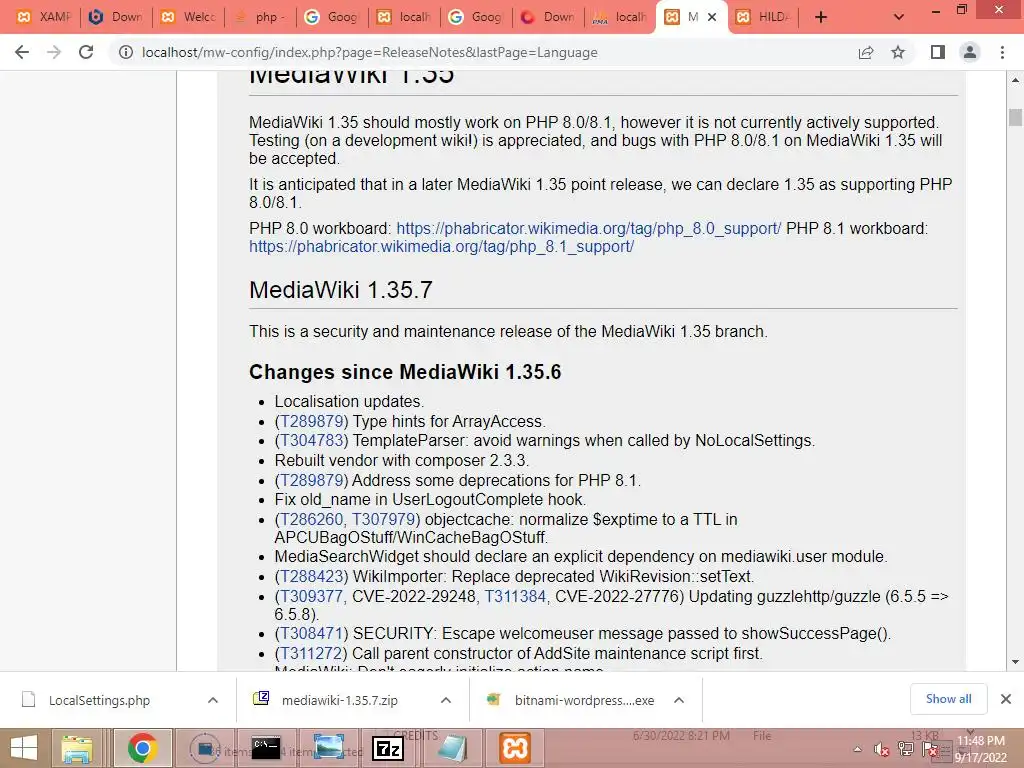
Task: Open XAMPP control panel from the taskbar
Action: [515, 748]
